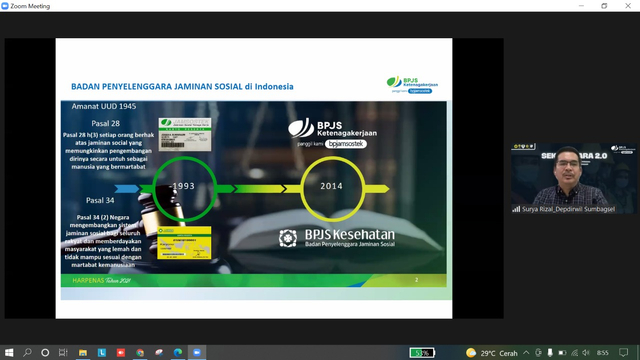
Task: Click the blue L app taskbar icon
Action: click(102, 353)
